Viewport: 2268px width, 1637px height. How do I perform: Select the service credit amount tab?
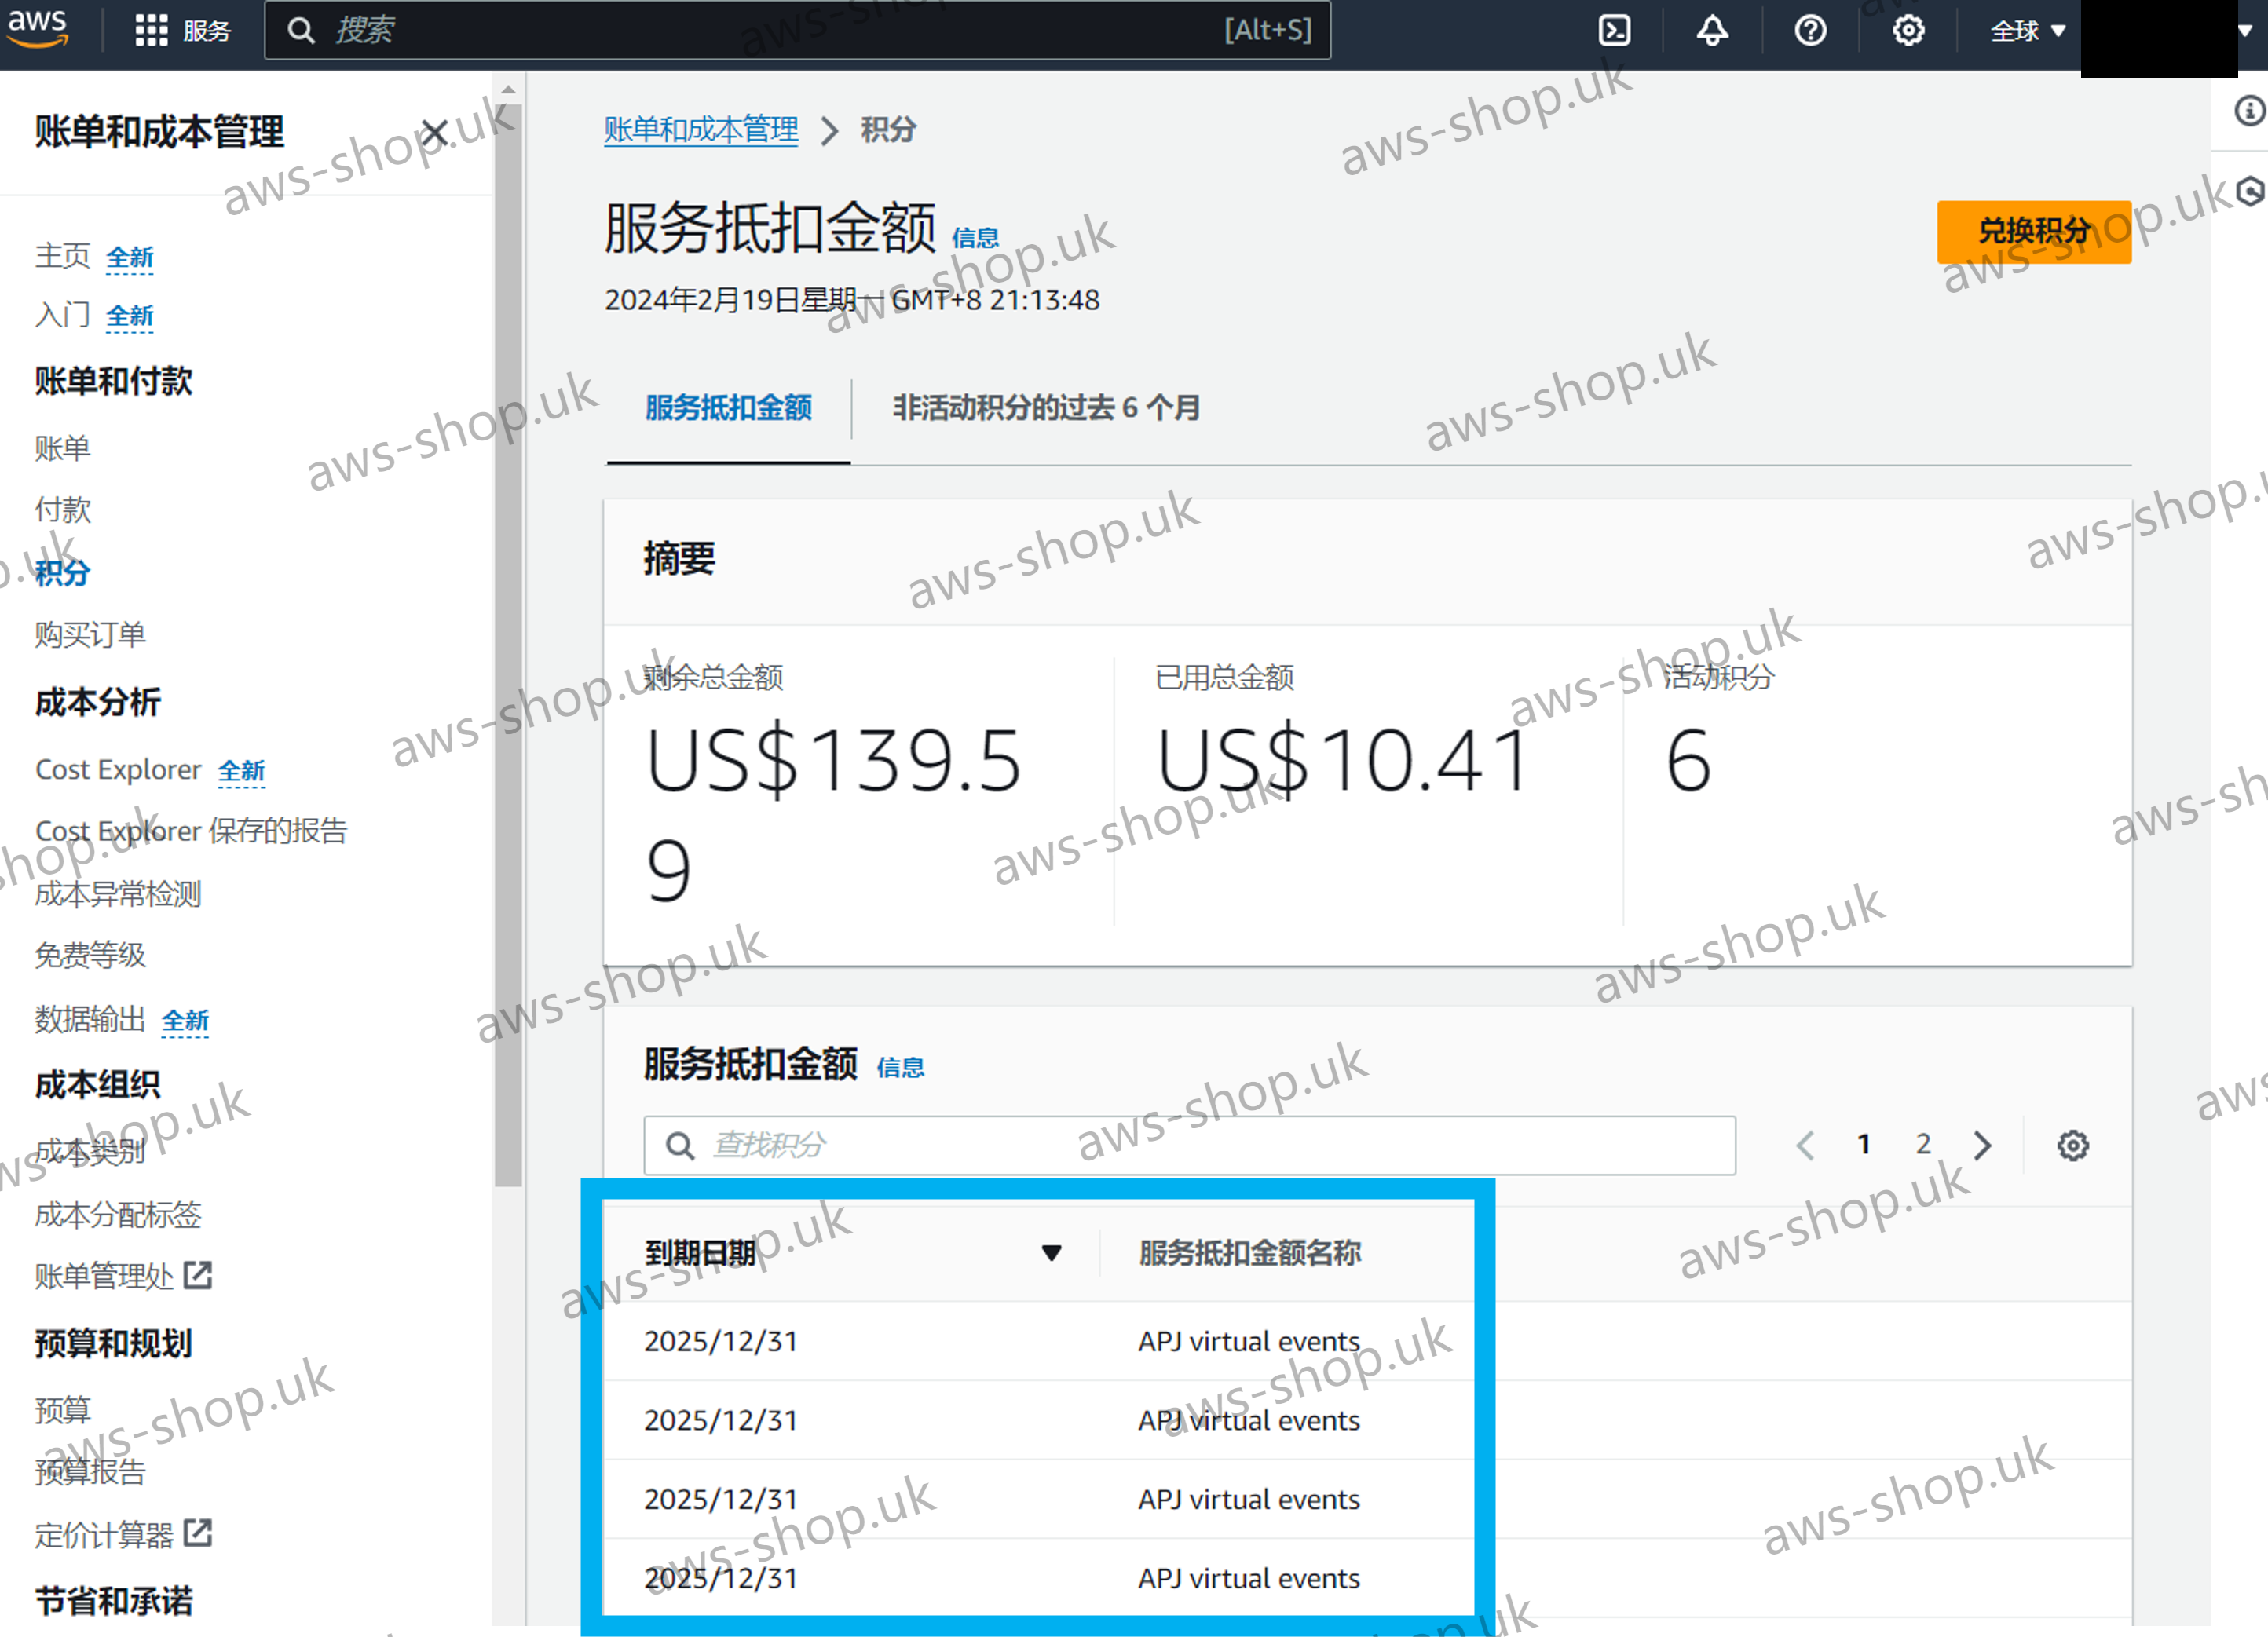[x=728, y=408]
